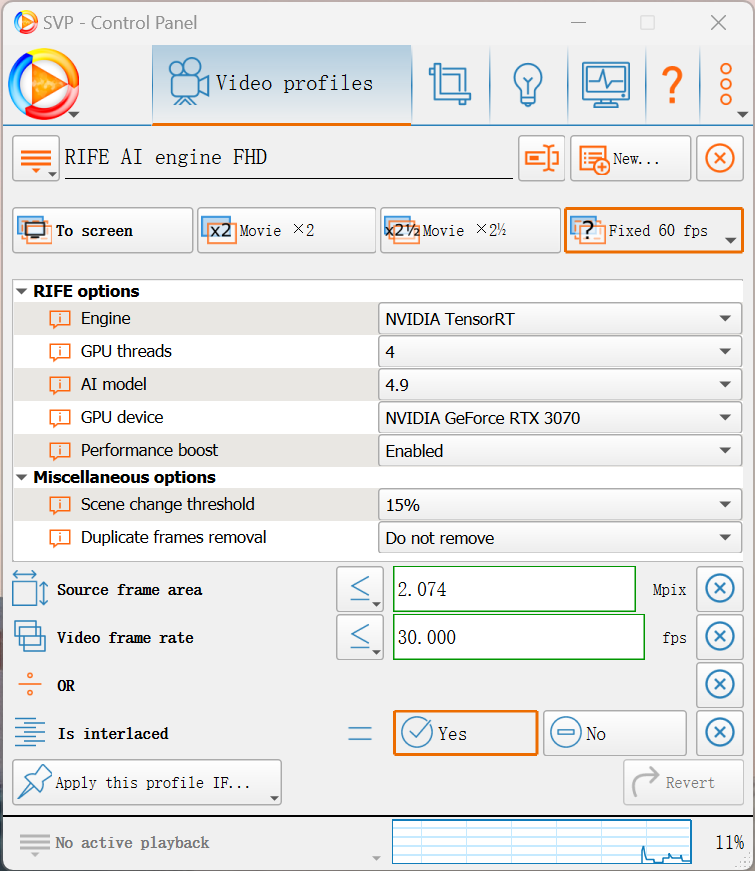Click the New... profile button

[630, 158]
